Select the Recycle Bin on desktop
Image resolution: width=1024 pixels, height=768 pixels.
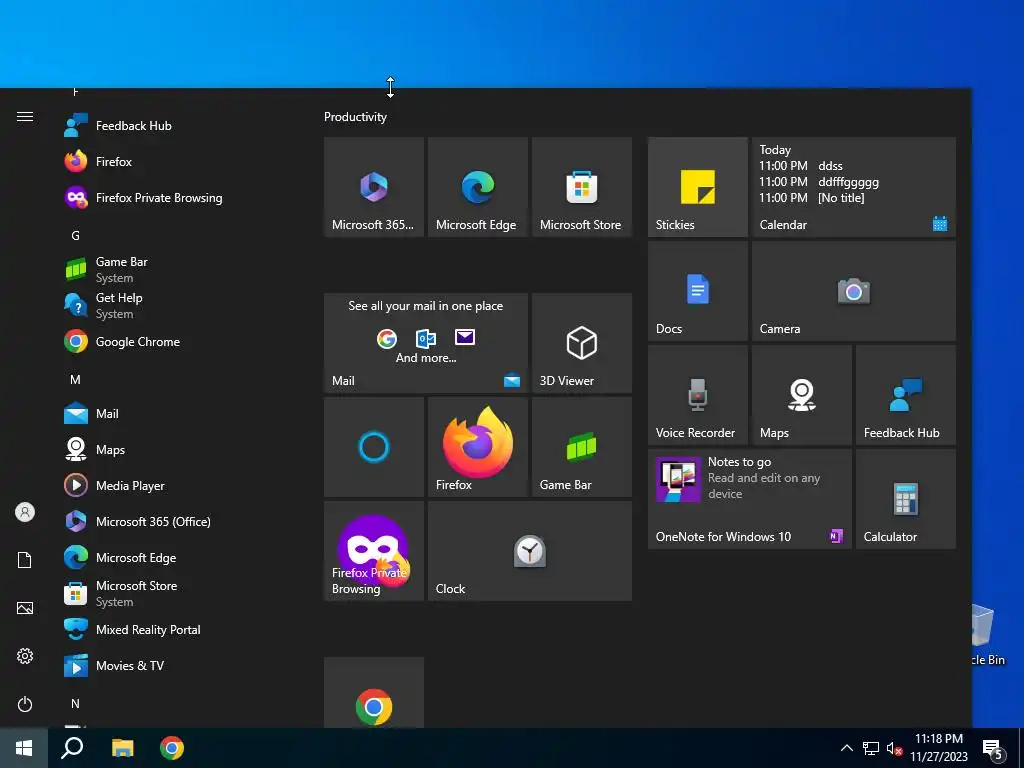989,633
